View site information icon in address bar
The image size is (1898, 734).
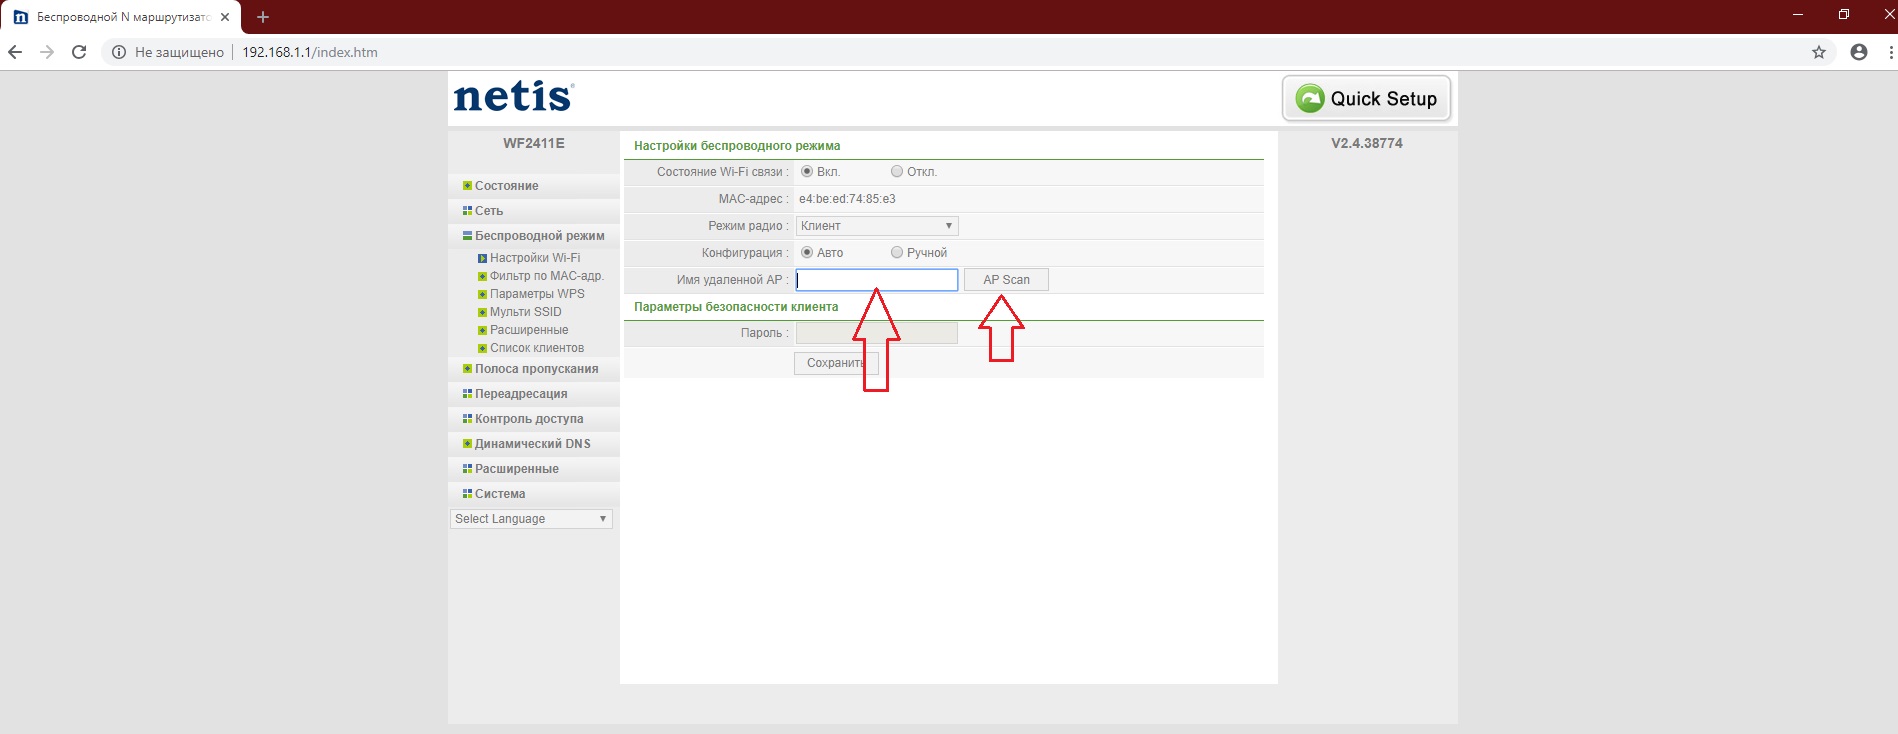(118, 52)
